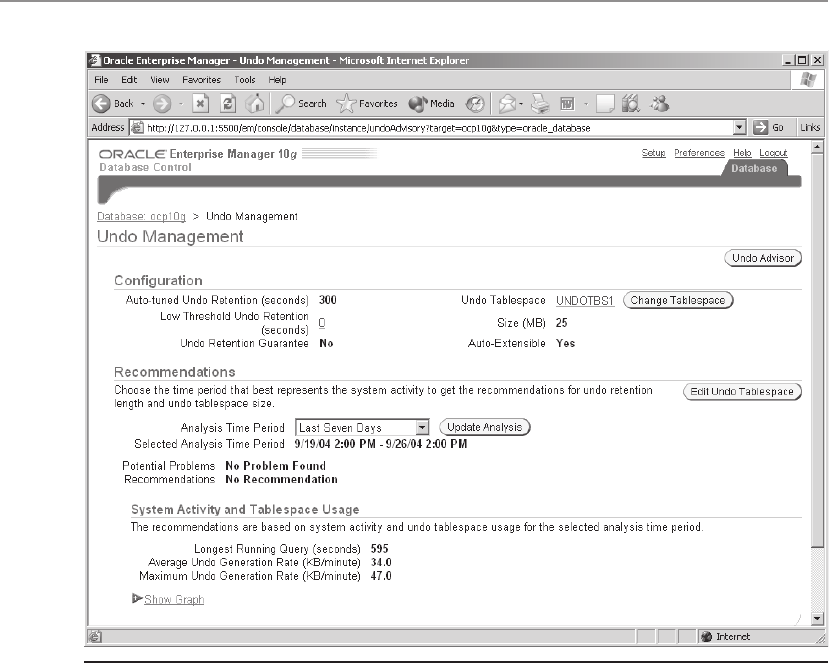The height and width of the screenshot is (663, 829).
Task: Expand the Show Graph triangle
Action: click(x=137, y=598)
